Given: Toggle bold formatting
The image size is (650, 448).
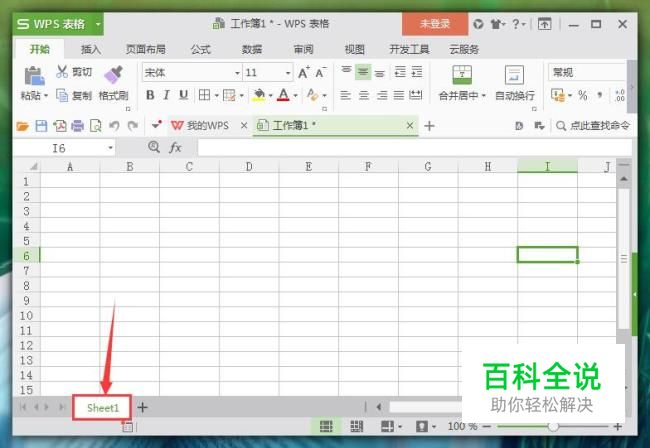Looking at the screenshot, I should [150, 95].
